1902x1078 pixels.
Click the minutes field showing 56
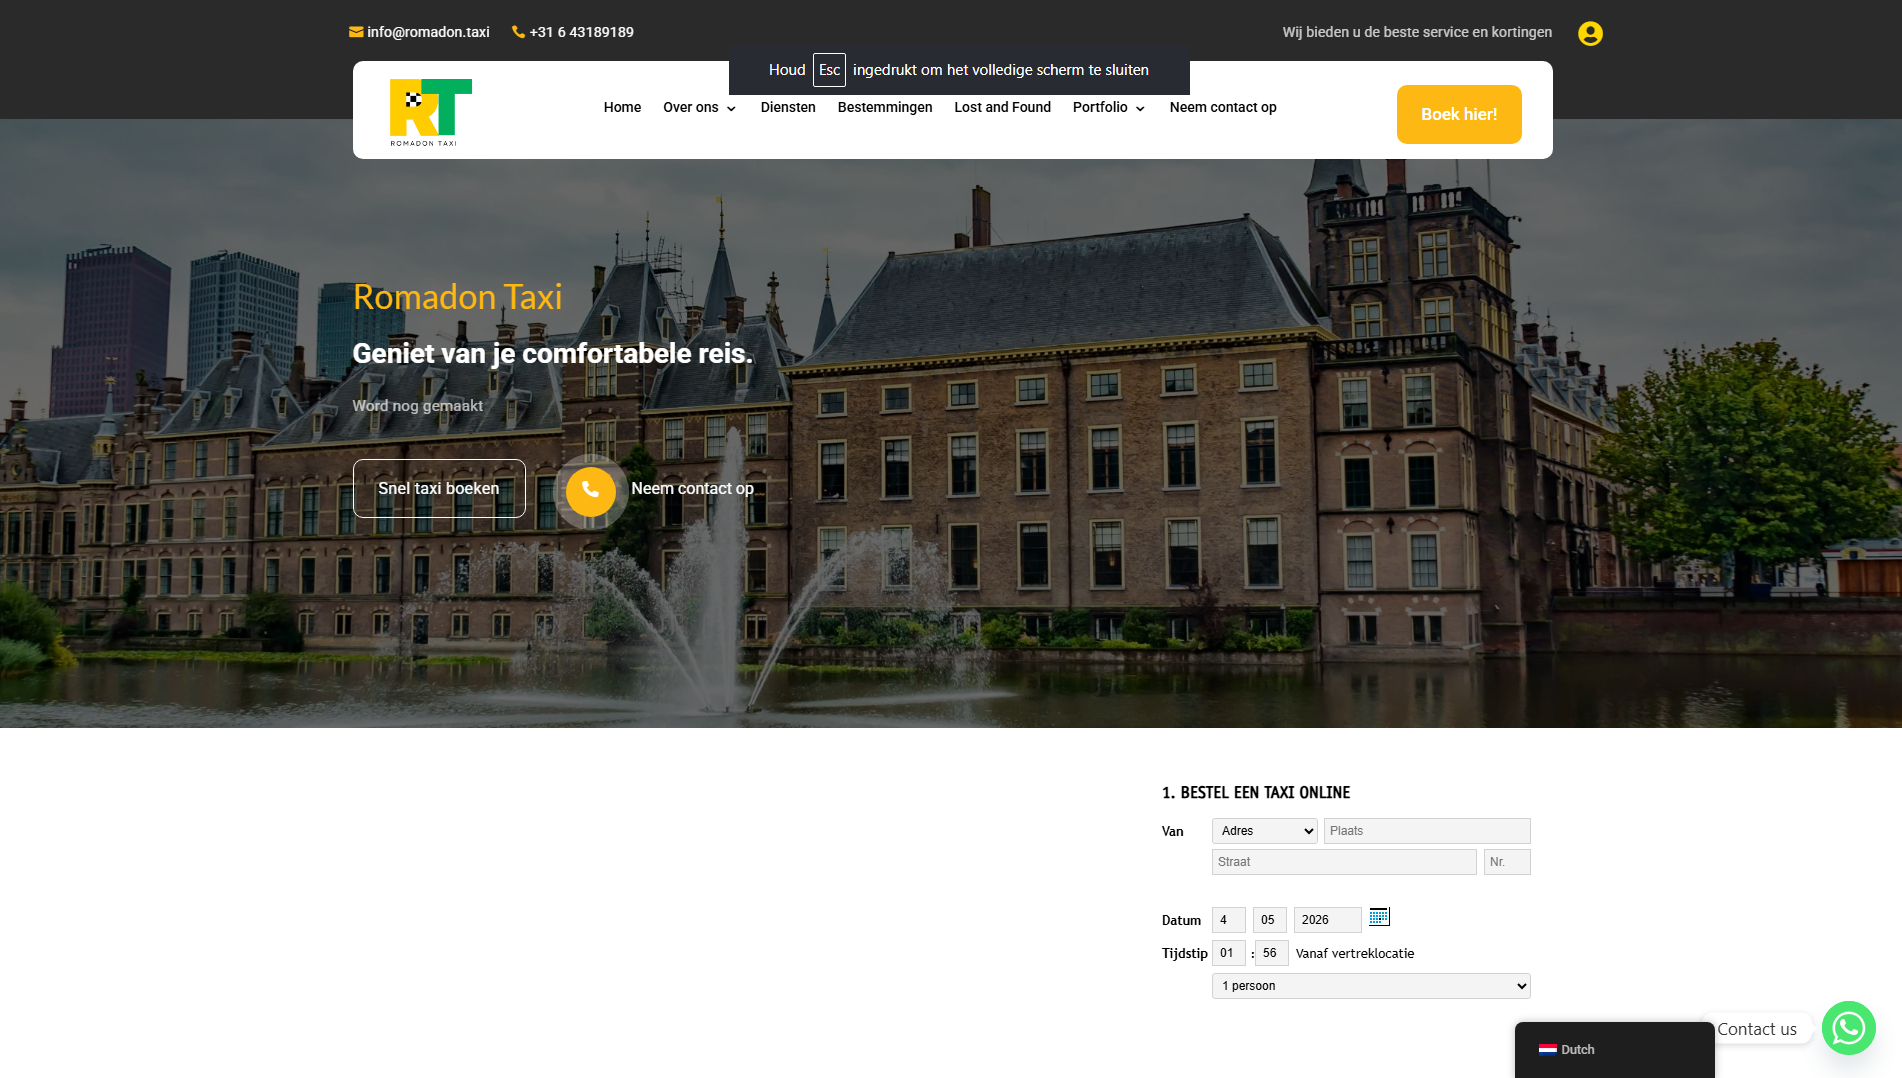(1271, 953)
